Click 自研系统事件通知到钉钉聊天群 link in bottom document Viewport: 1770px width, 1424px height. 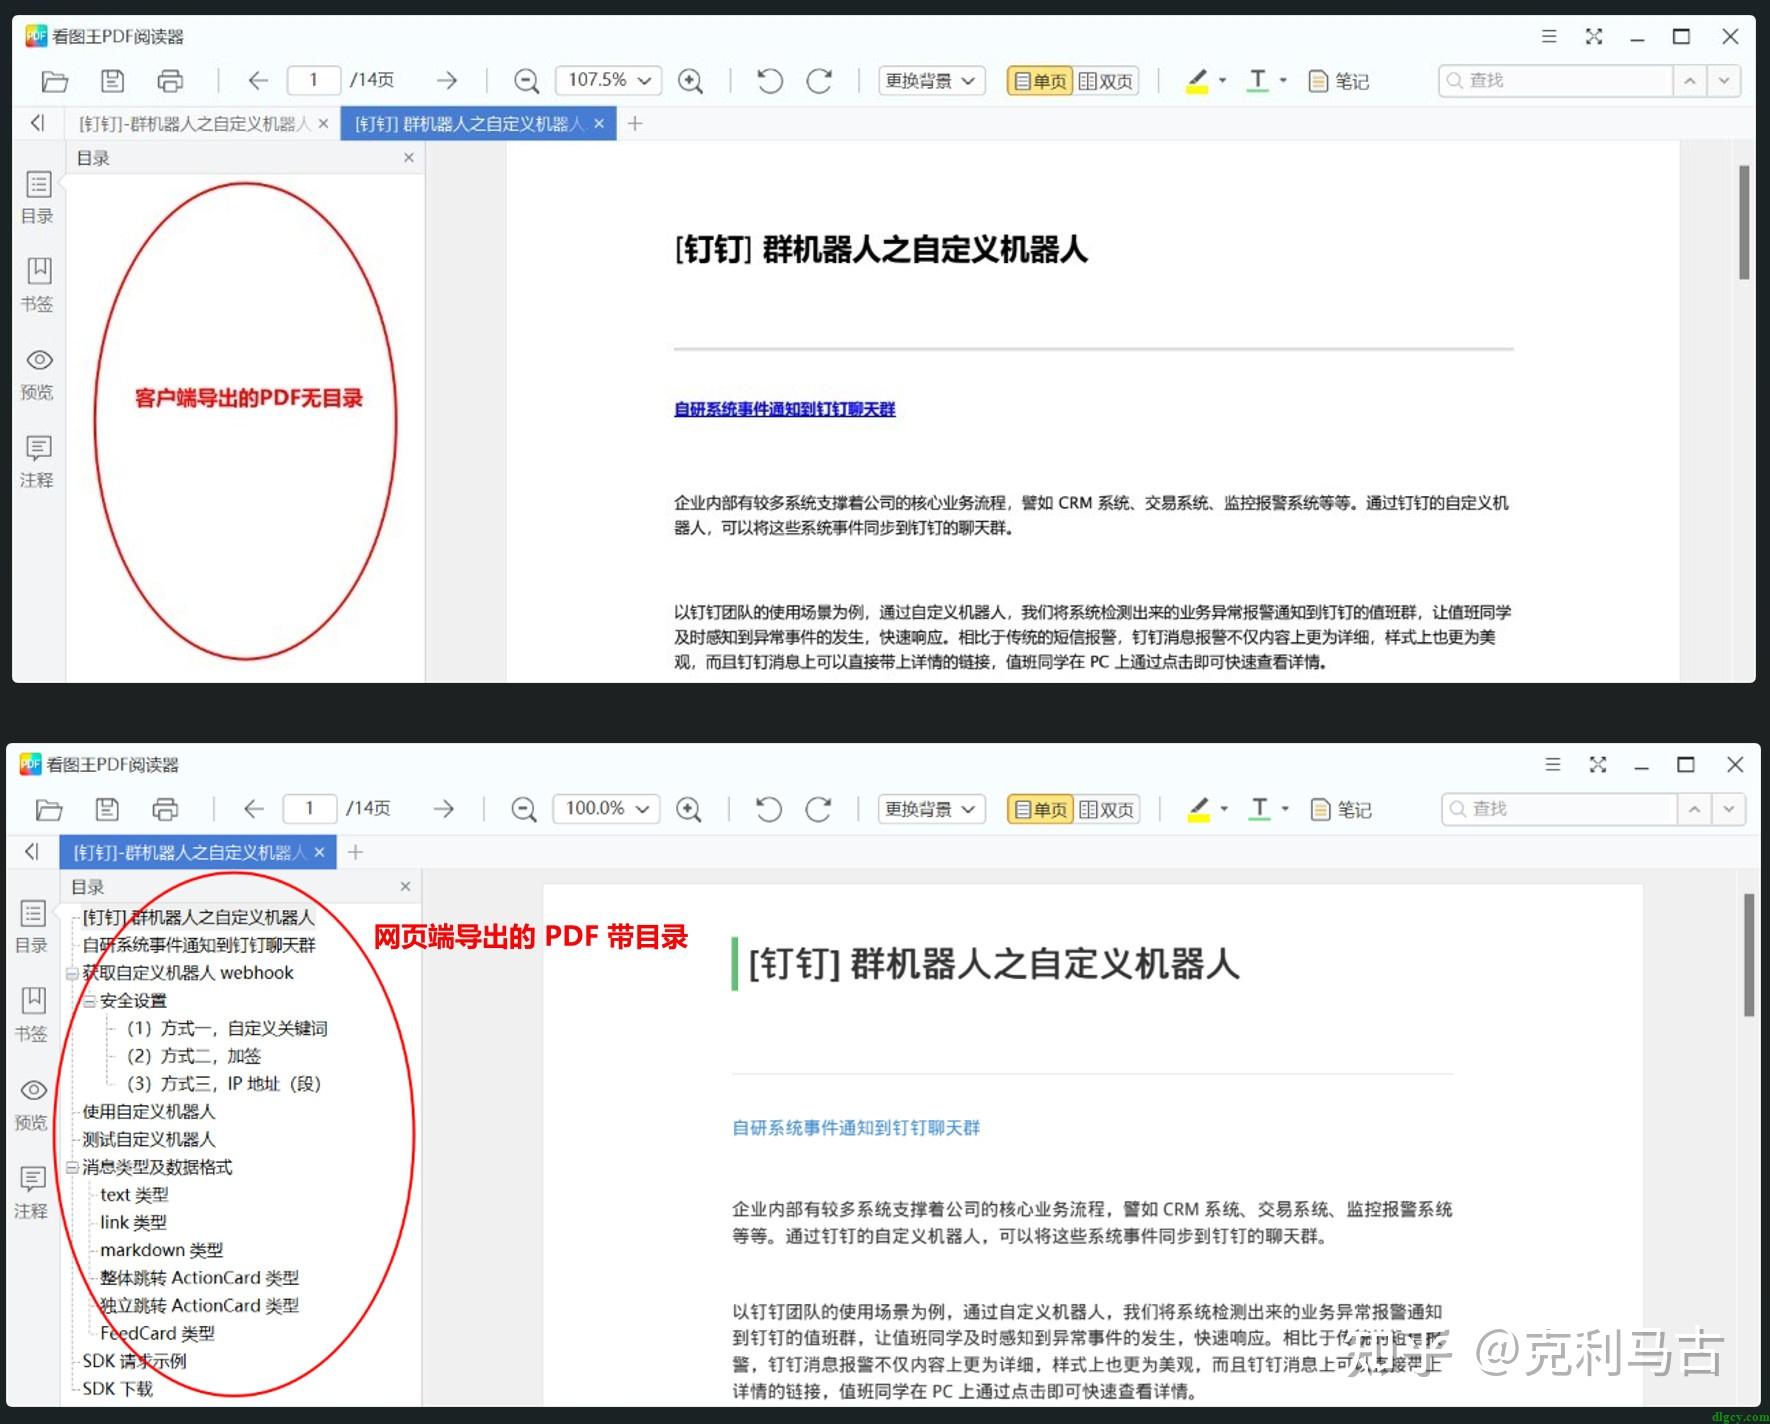(x=856, y=1128)
